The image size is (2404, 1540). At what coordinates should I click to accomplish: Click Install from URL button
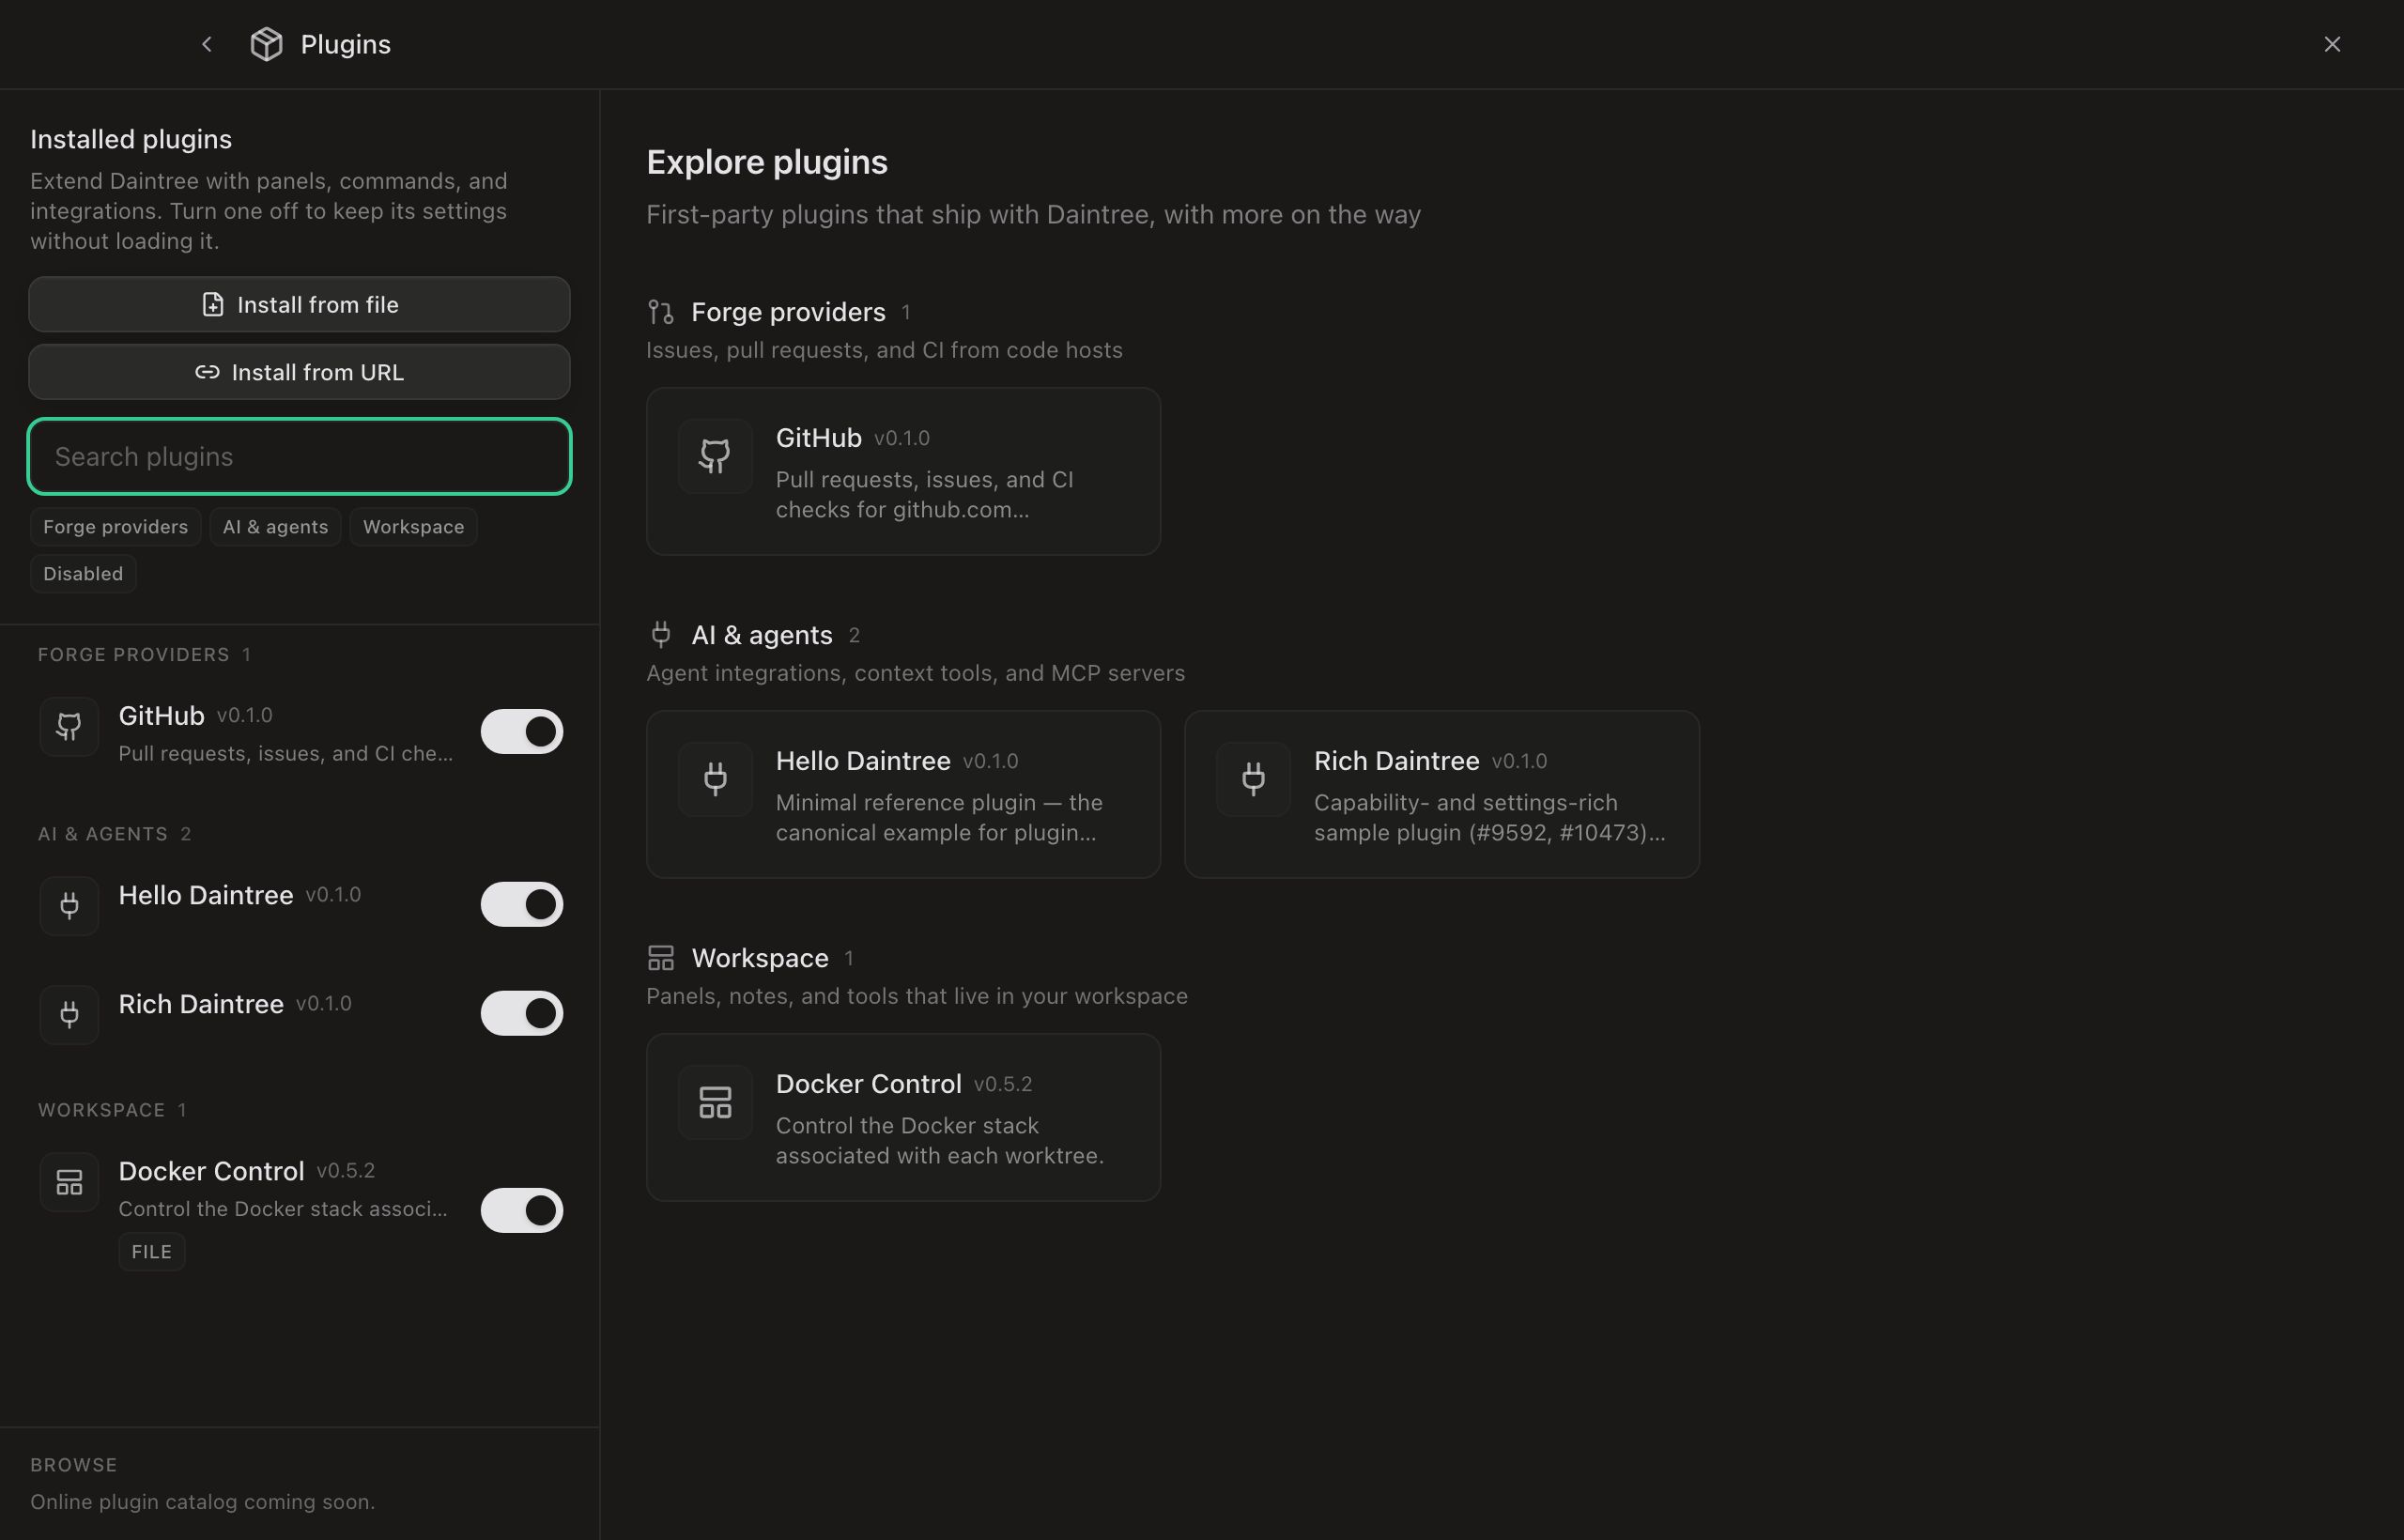(x=299, y=372)
